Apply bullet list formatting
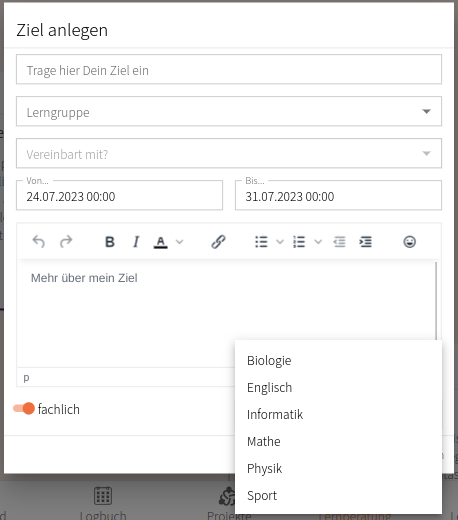 tap(261, 242)
